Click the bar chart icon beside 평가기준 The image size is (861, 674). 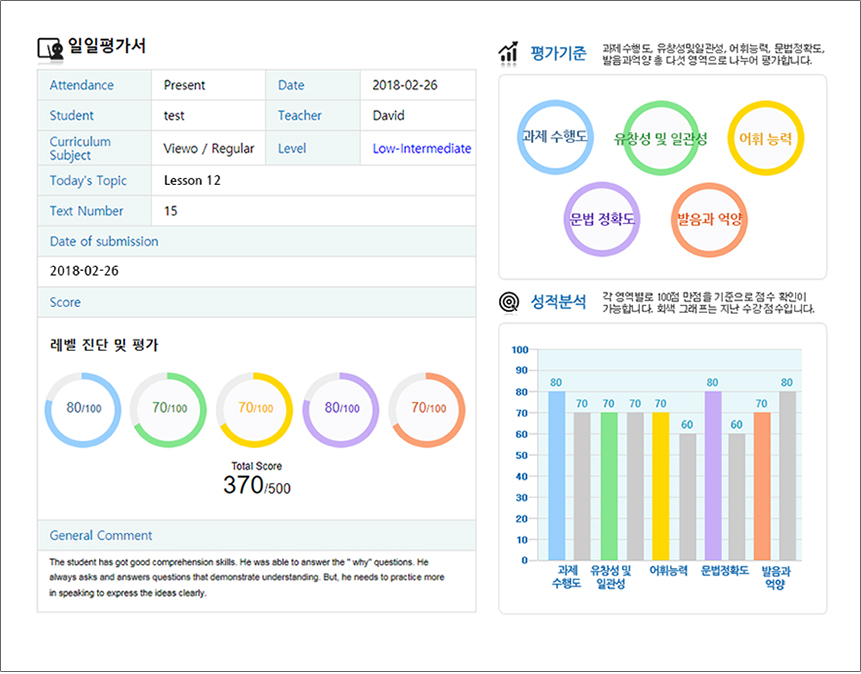click(508, 52)
